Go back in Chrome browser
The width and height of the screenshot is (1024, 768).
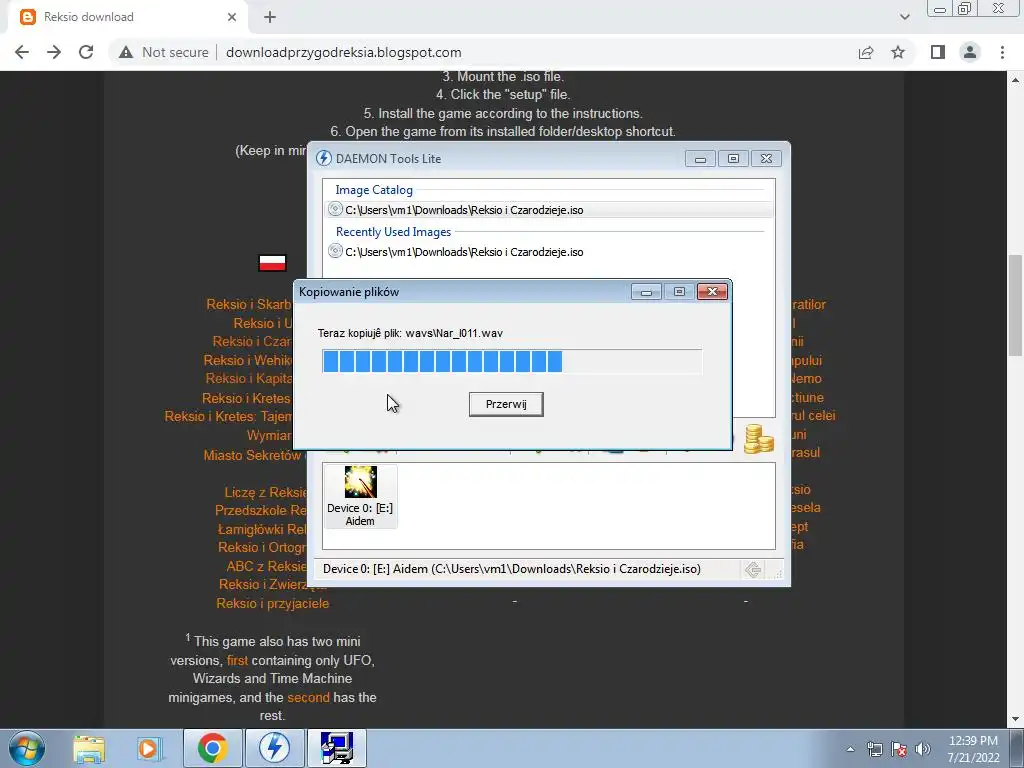(x=22, y=52)
